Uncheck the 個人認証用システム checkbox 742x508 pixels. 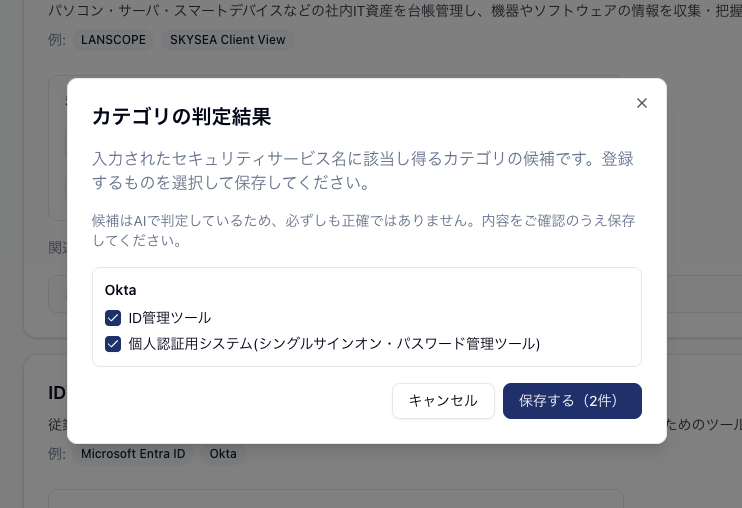(113, 343)
